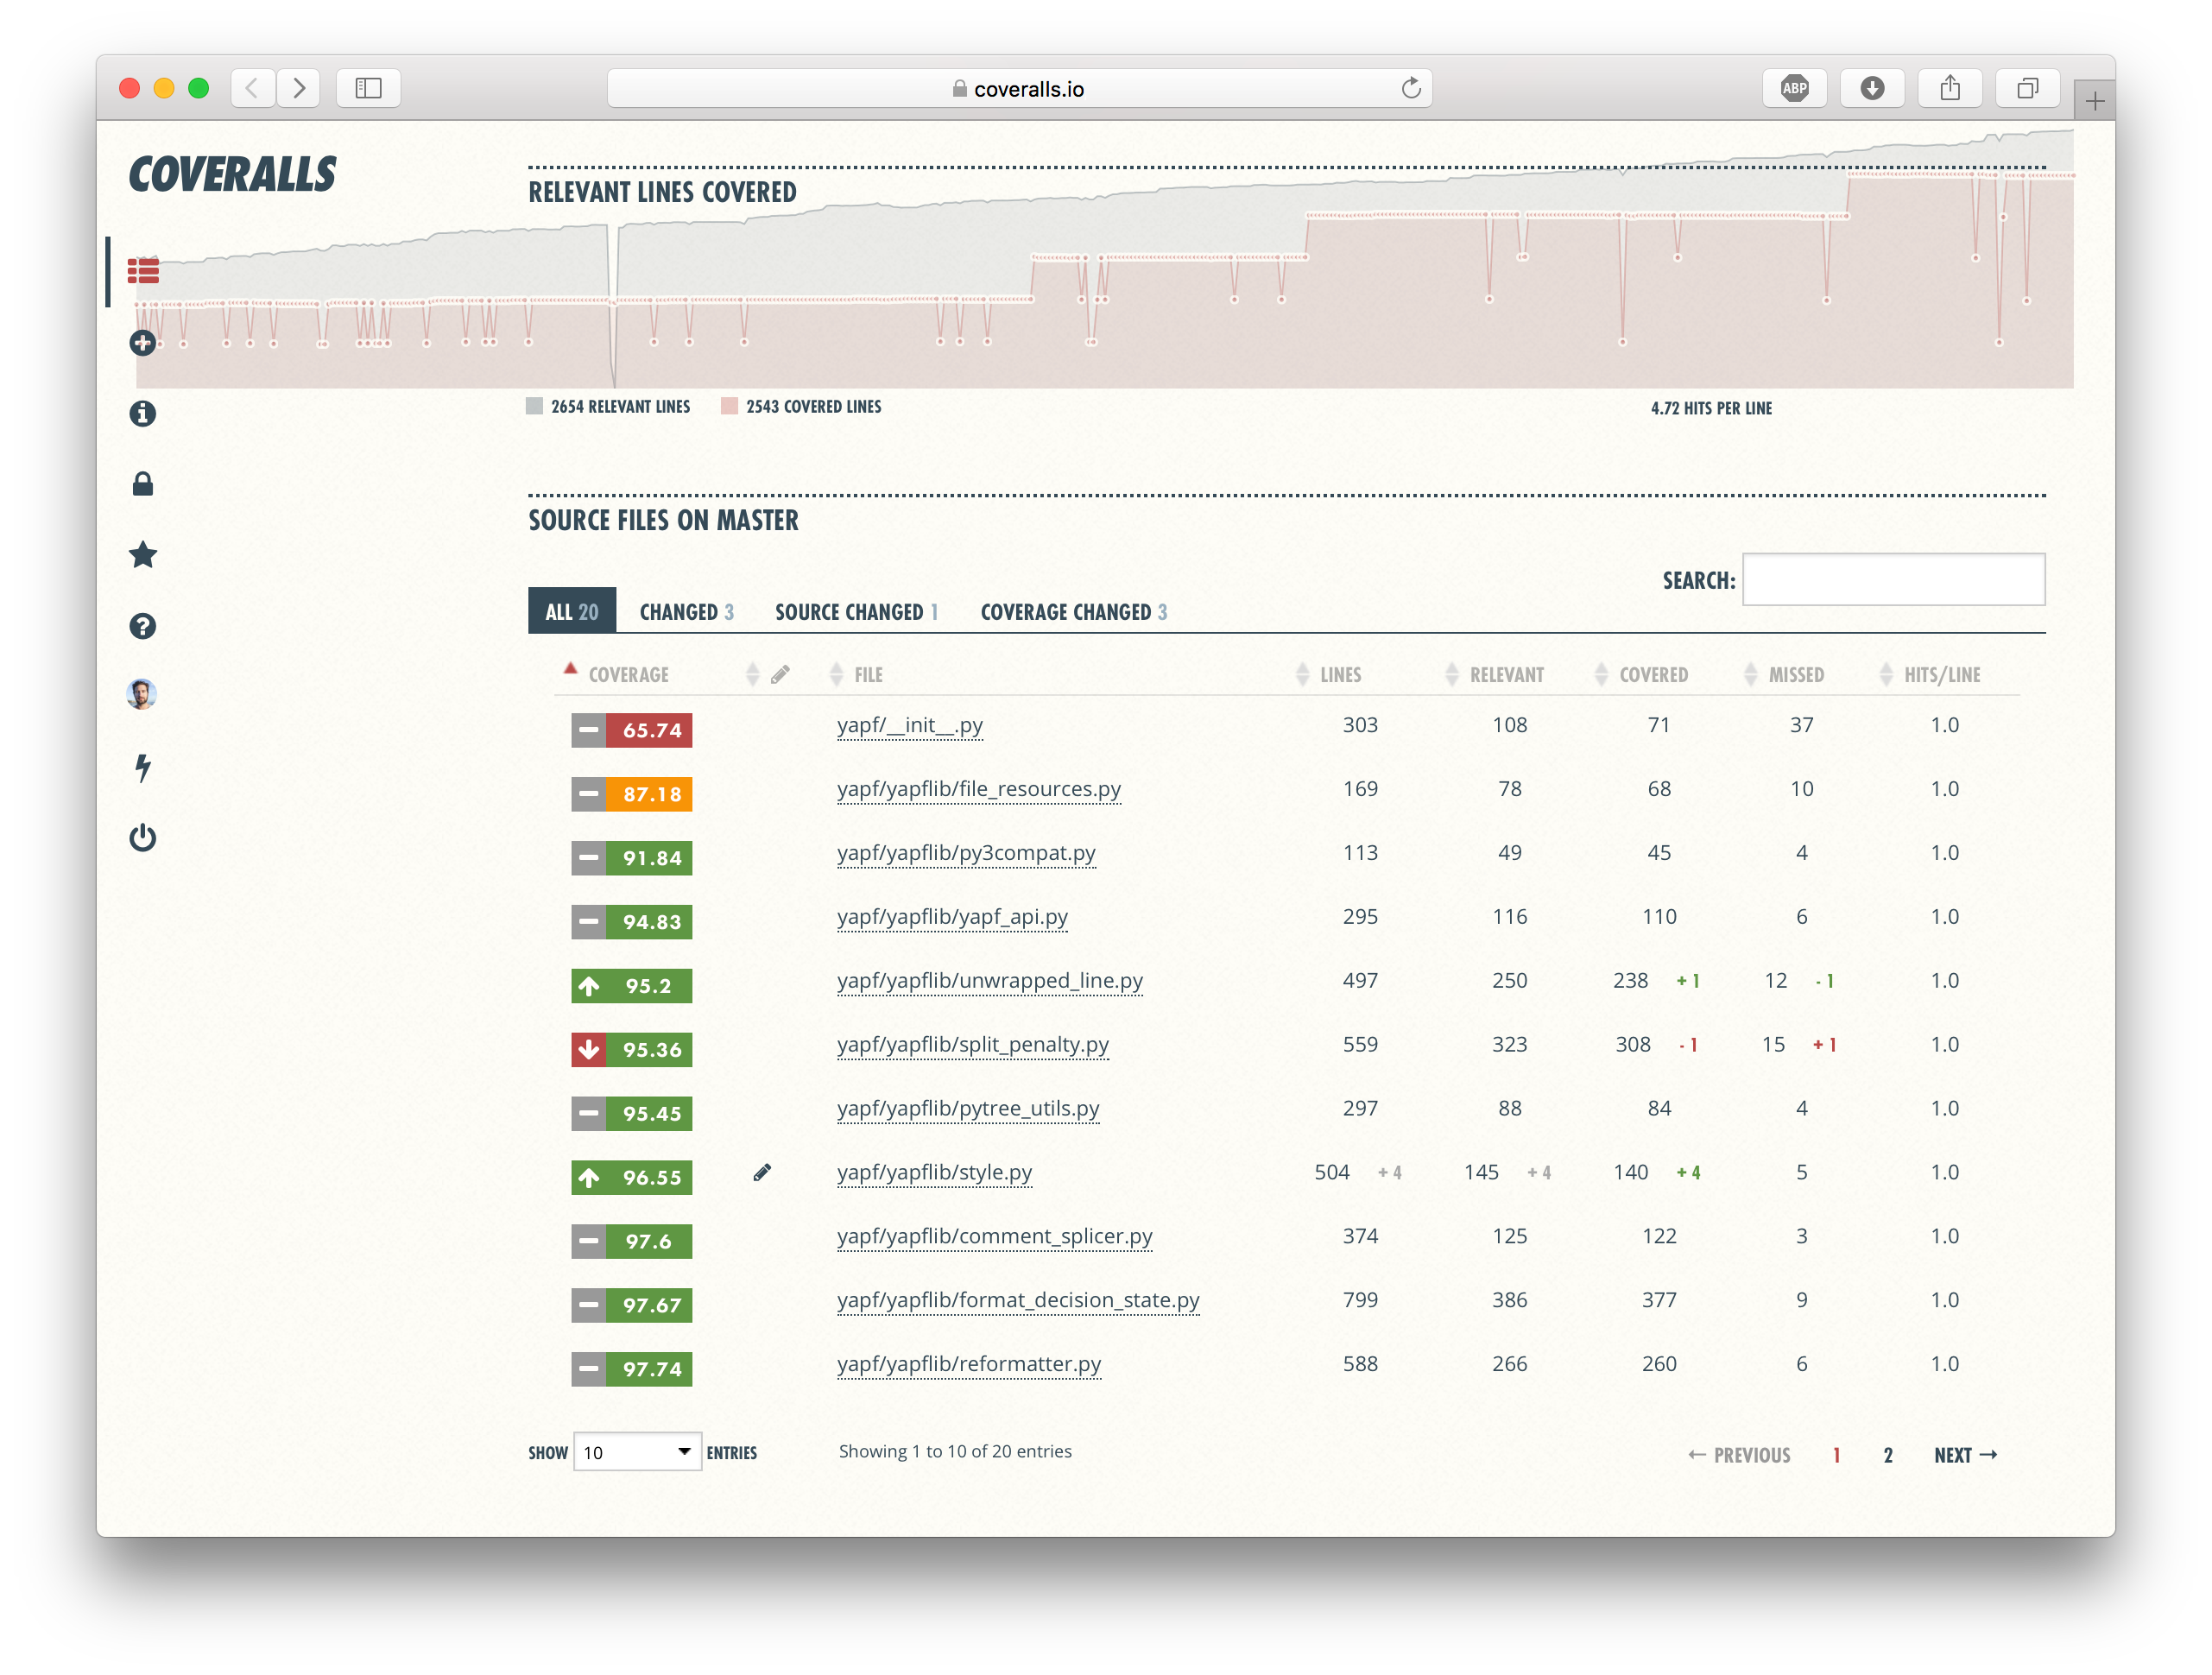Go forward in Safari history
Image resolution: width=2212 pixels, height=1675 pixels.
pyautogui.click(x=298, y=88)
